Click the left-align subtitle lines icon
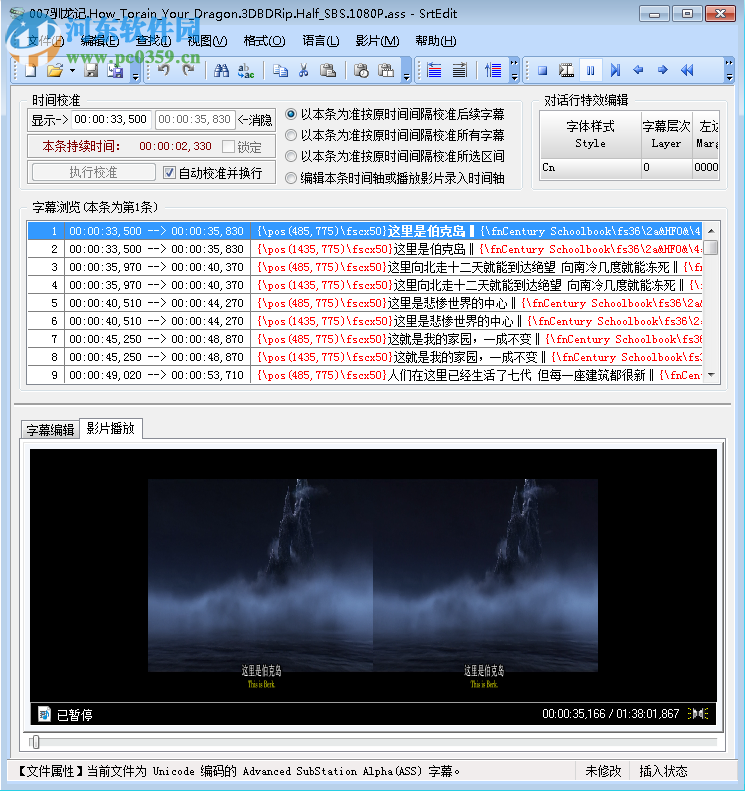The image size is (745, 791). point(434,70)
